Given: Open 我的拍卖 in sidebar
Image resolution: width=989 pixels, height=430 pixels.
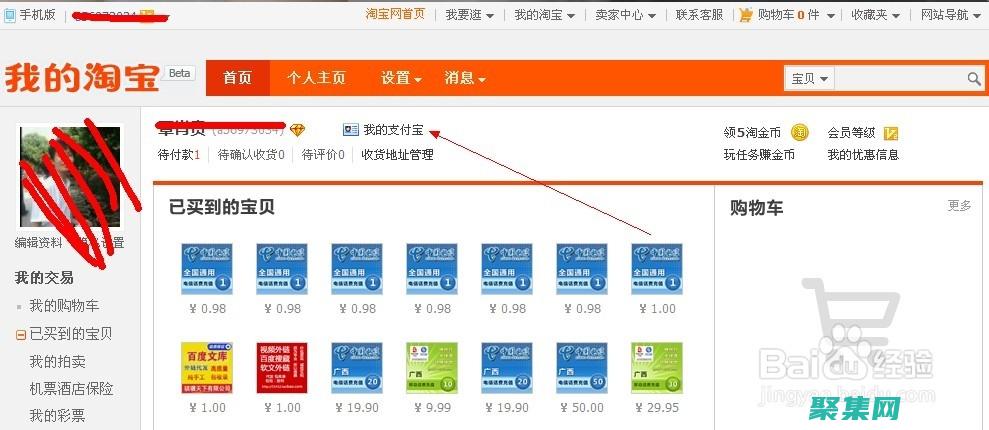Looking at the screenshot, I should [x=57, y=362].
